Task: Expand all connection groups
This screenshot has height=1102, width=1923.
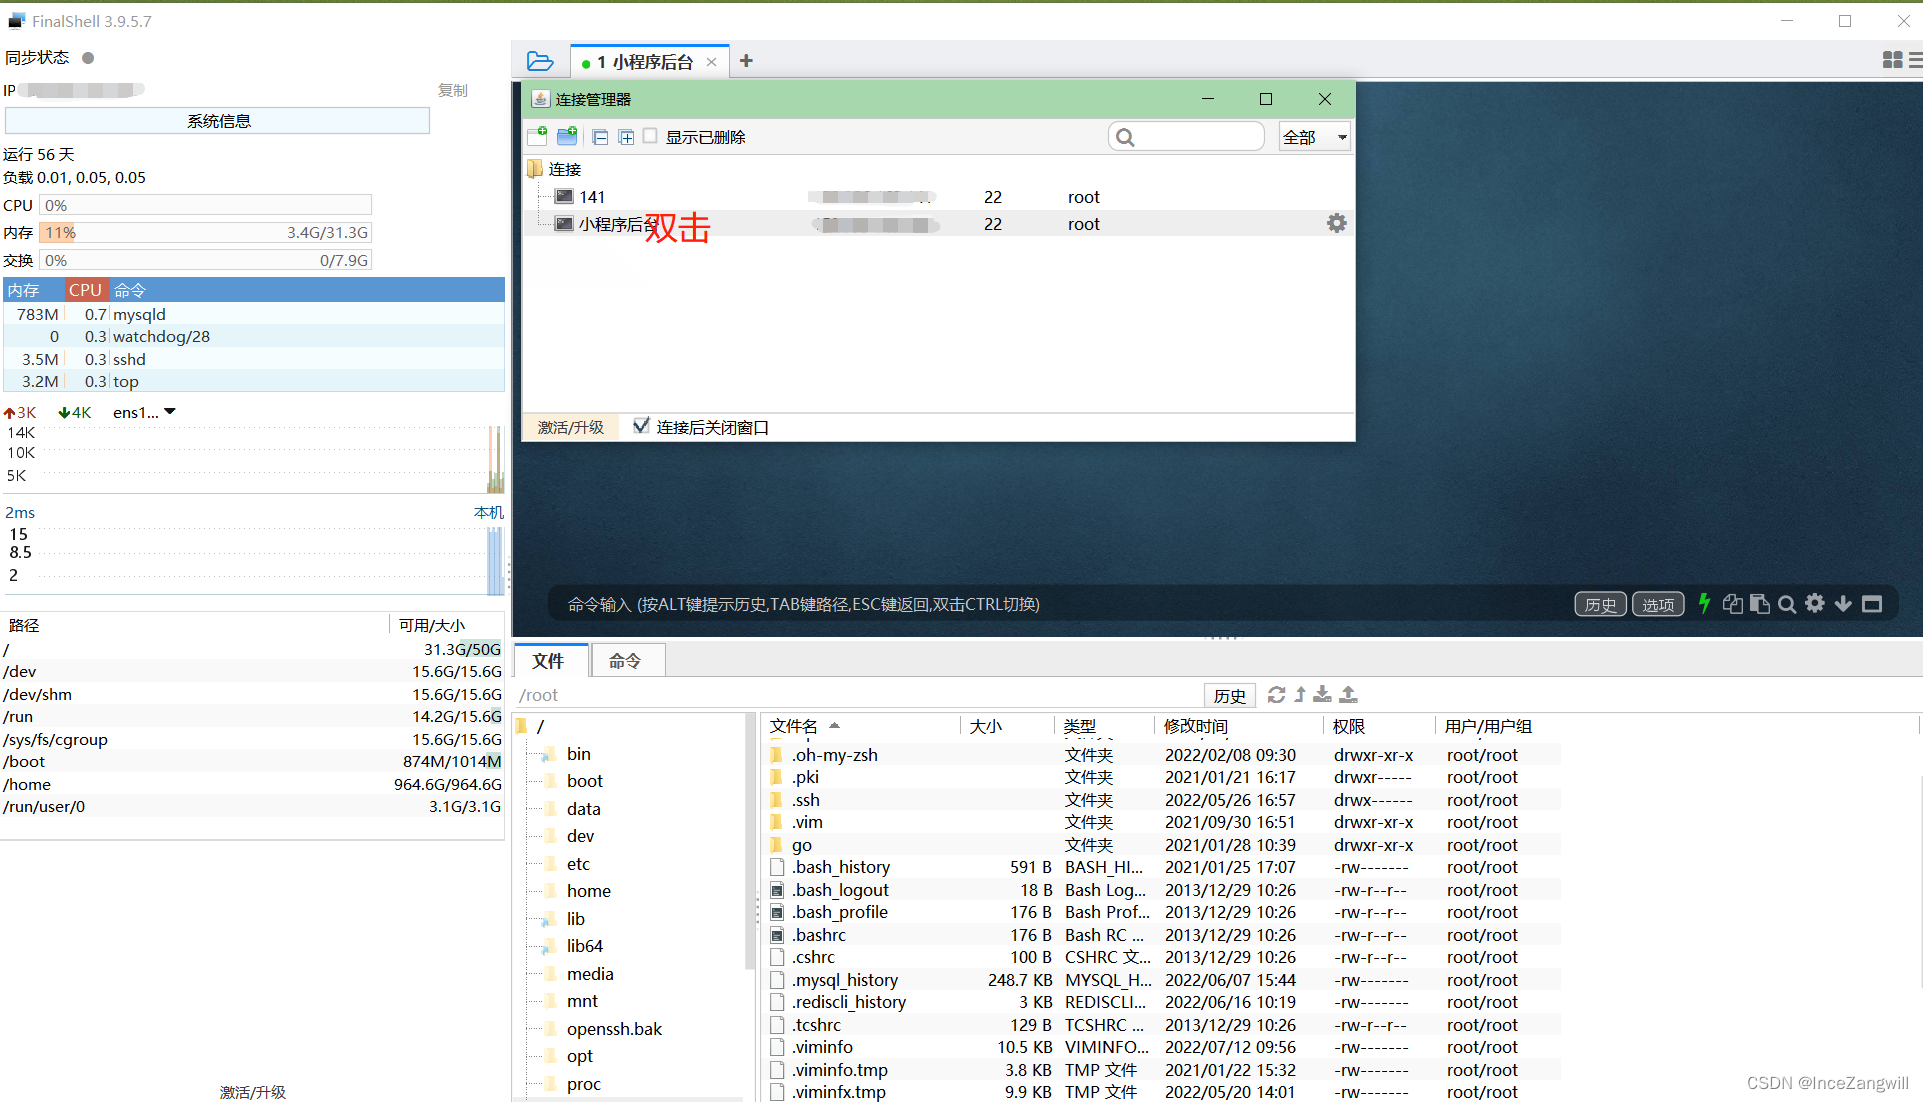Action: (x=626, y=136)
